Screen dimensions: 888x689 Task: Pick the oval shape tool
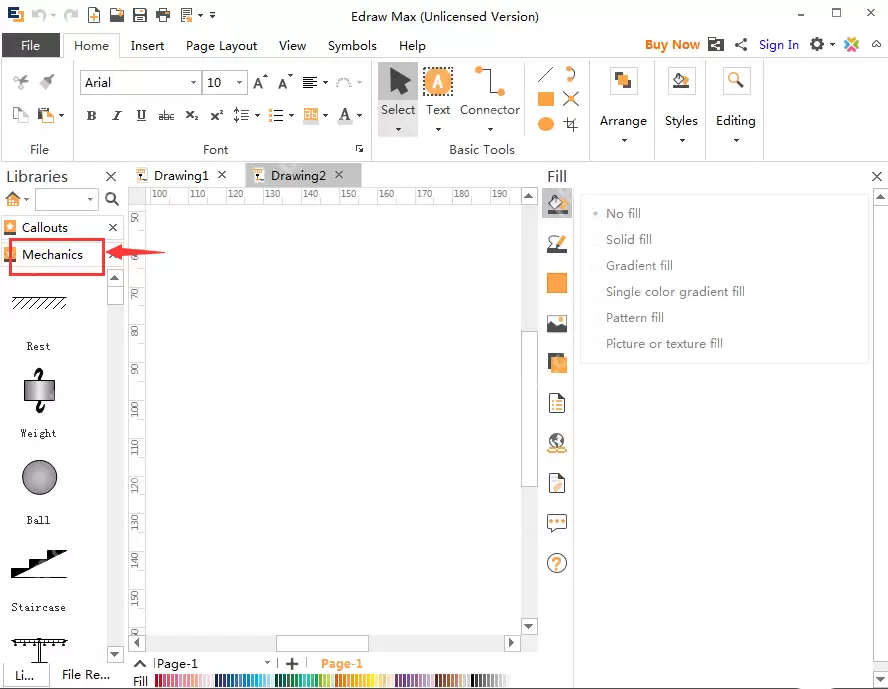click(546, 124)
